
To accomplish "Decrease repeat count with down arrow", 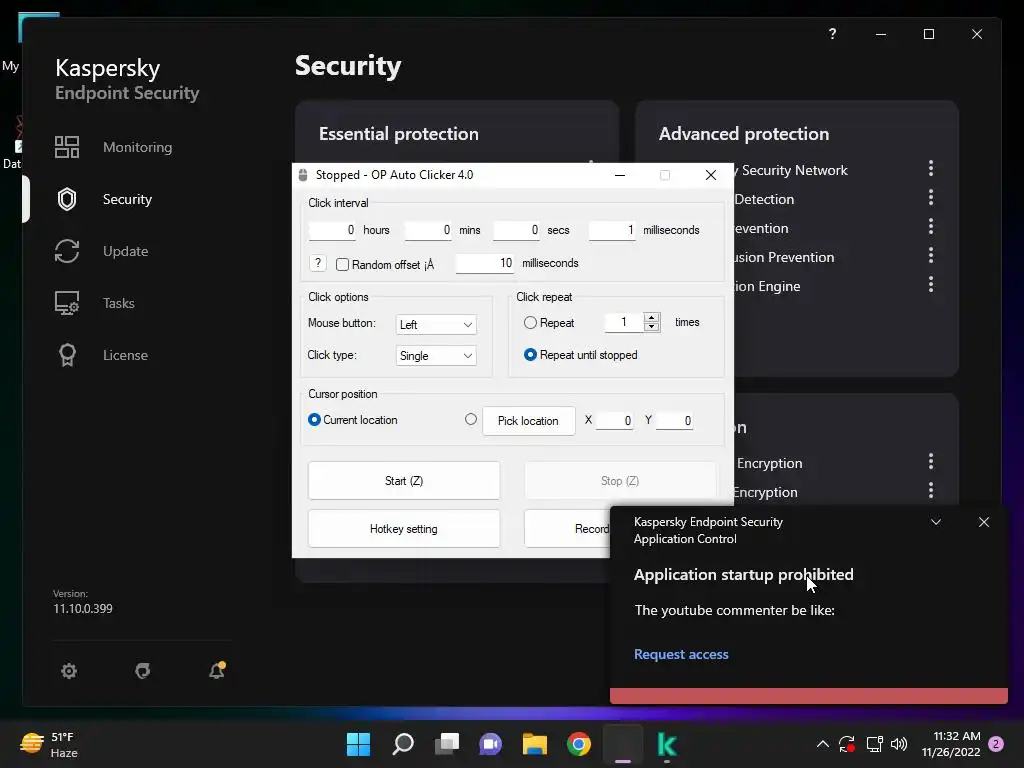I will point(651,327).
